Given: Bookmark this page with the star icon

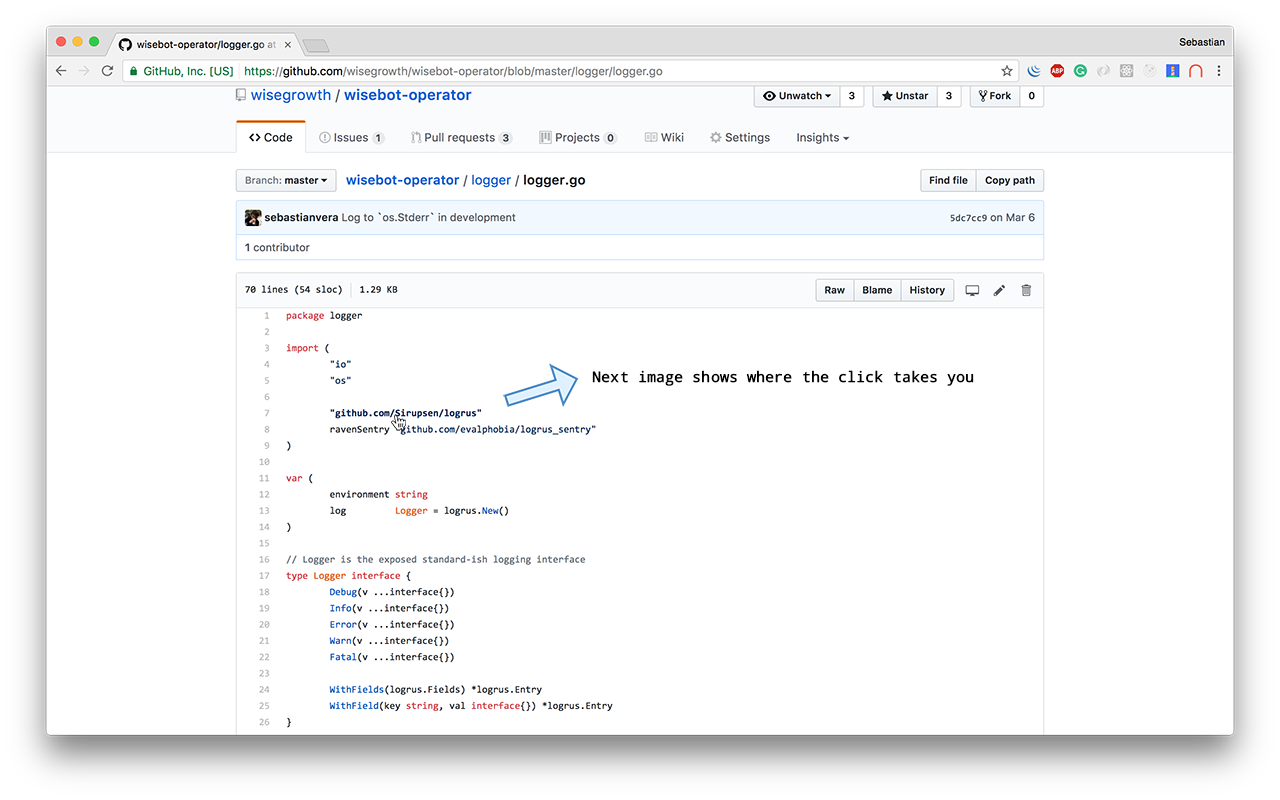Looking at the screenshot, I should pyautogui.click(x=1007, y=71).
